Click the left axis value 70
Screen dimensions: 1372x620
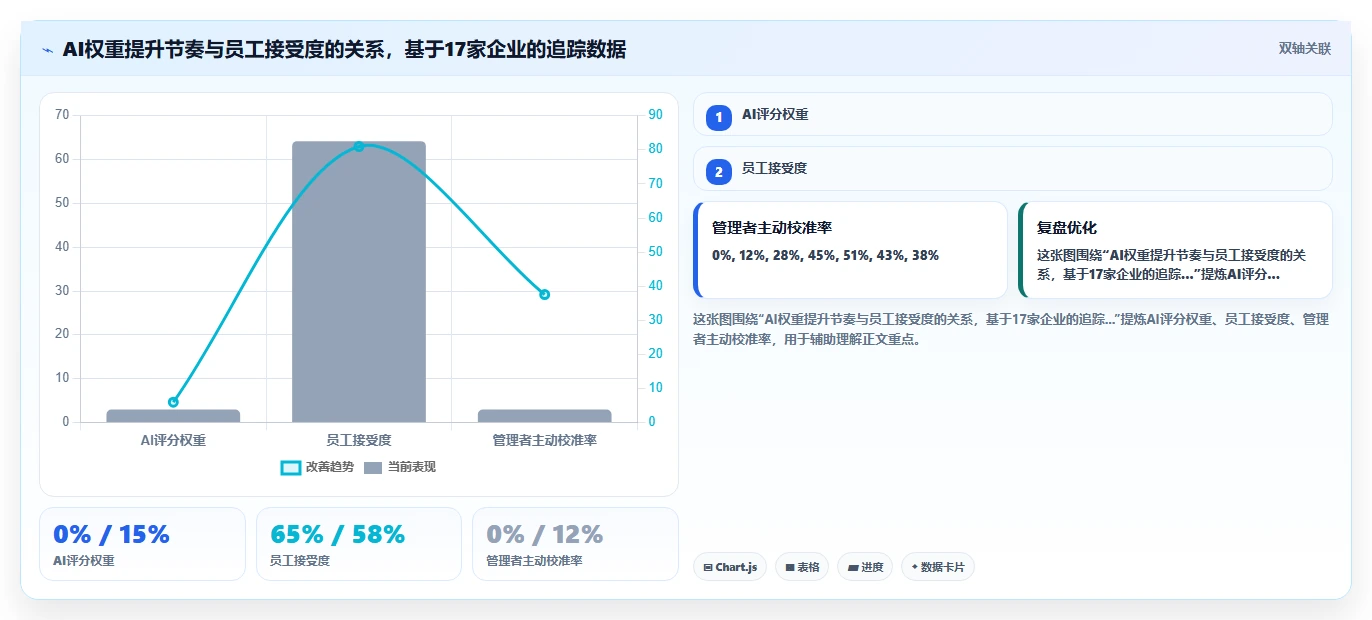(x=62, y=115)
